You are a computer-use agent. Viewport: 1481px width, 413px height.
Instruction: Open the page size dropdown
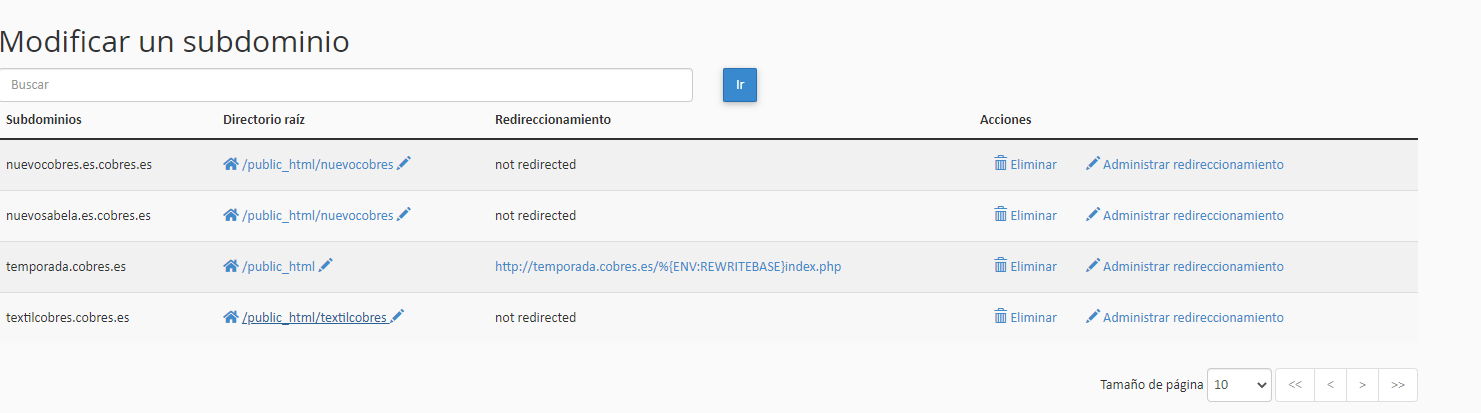[x=1239, y=385]
